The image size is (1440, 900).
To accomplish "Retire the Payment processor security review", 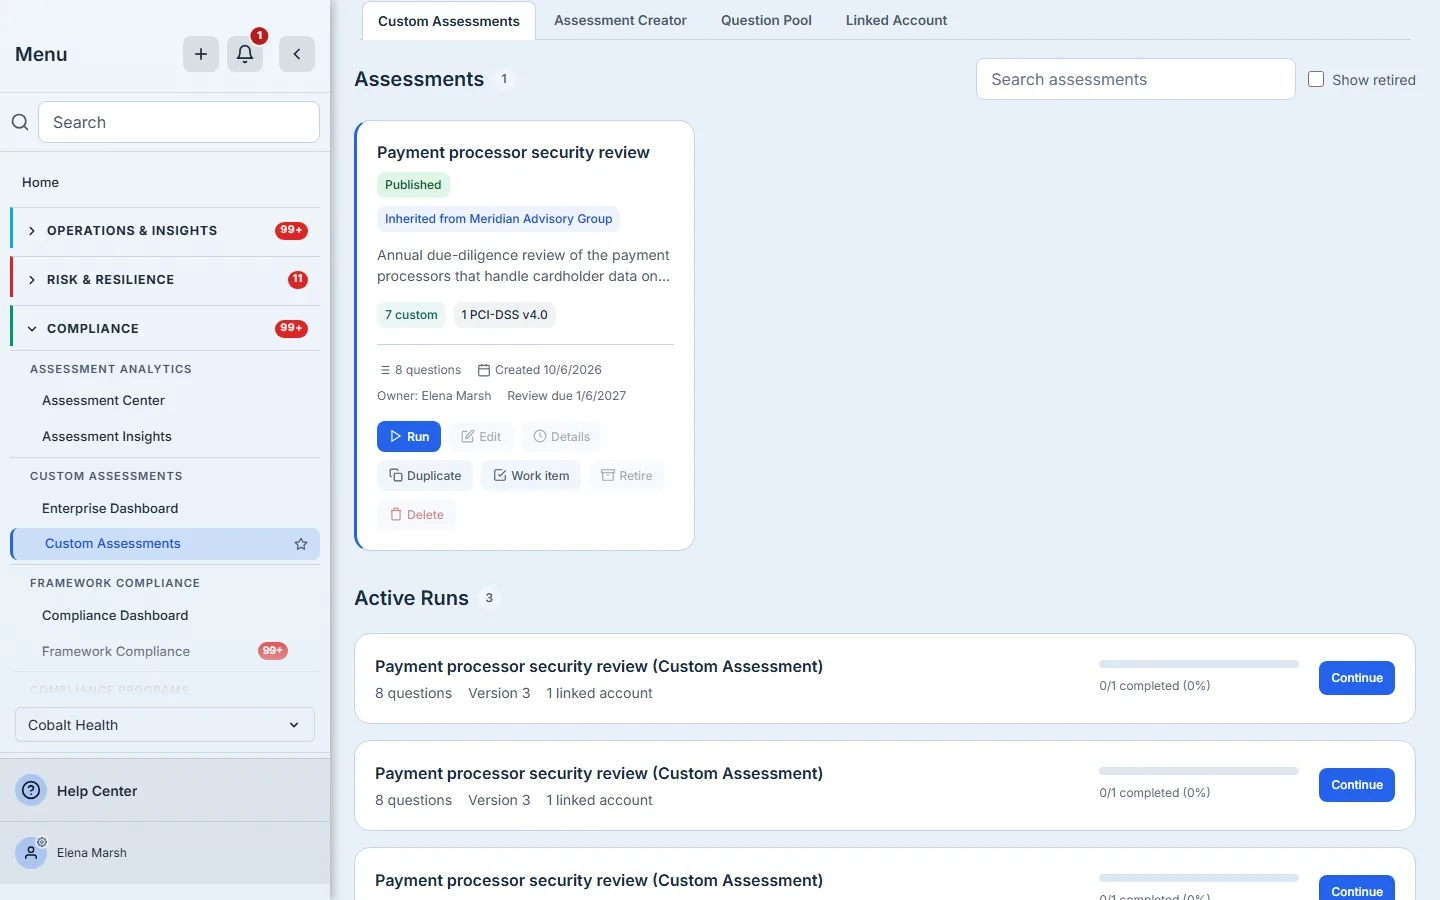I will [x=627, y=476].
